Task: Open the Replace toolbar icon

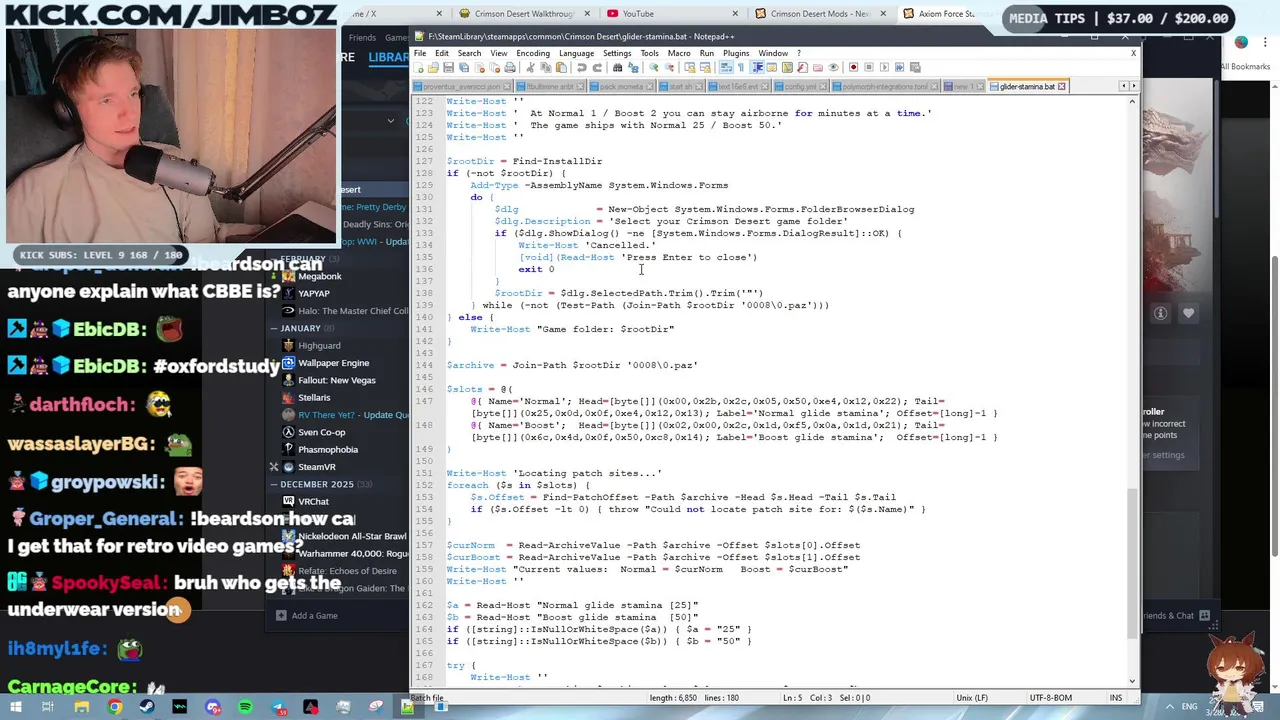Action: [x=634, y=67]
